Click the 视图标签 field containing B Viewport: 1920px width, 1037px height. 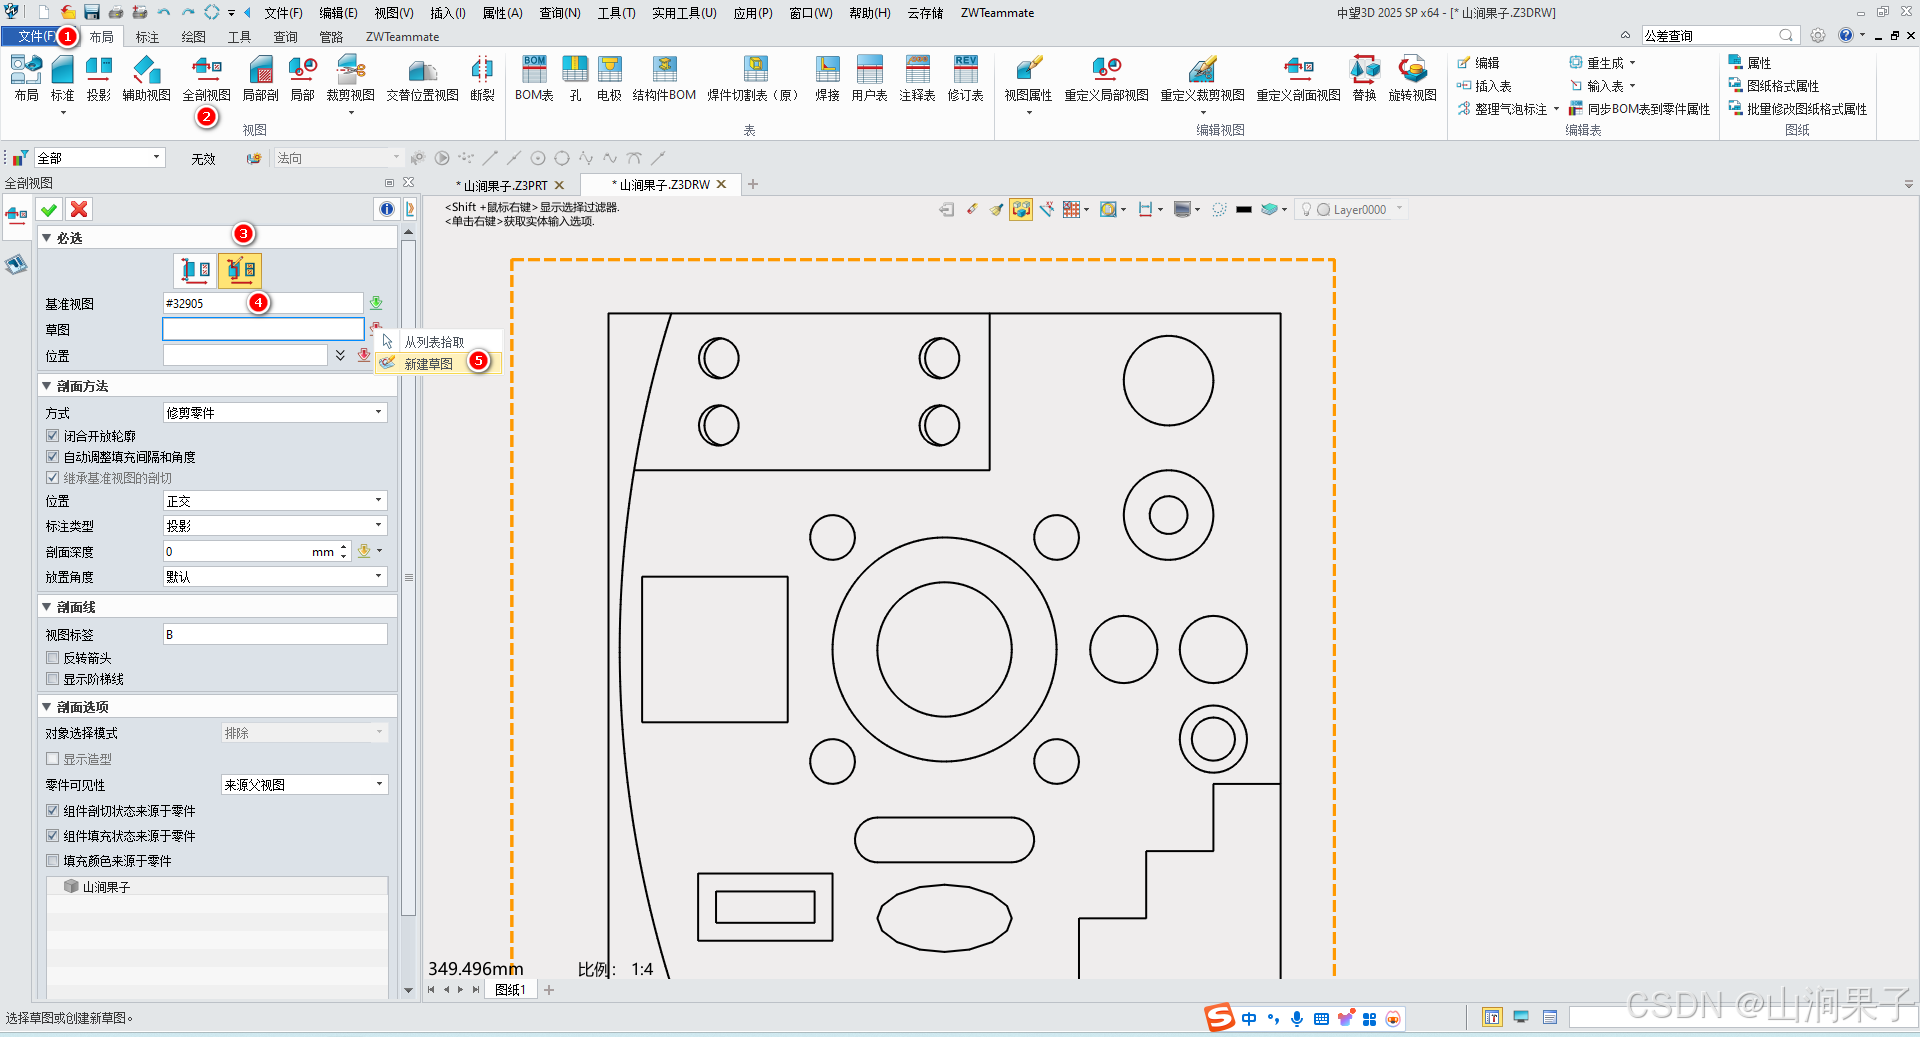(275, 634)
